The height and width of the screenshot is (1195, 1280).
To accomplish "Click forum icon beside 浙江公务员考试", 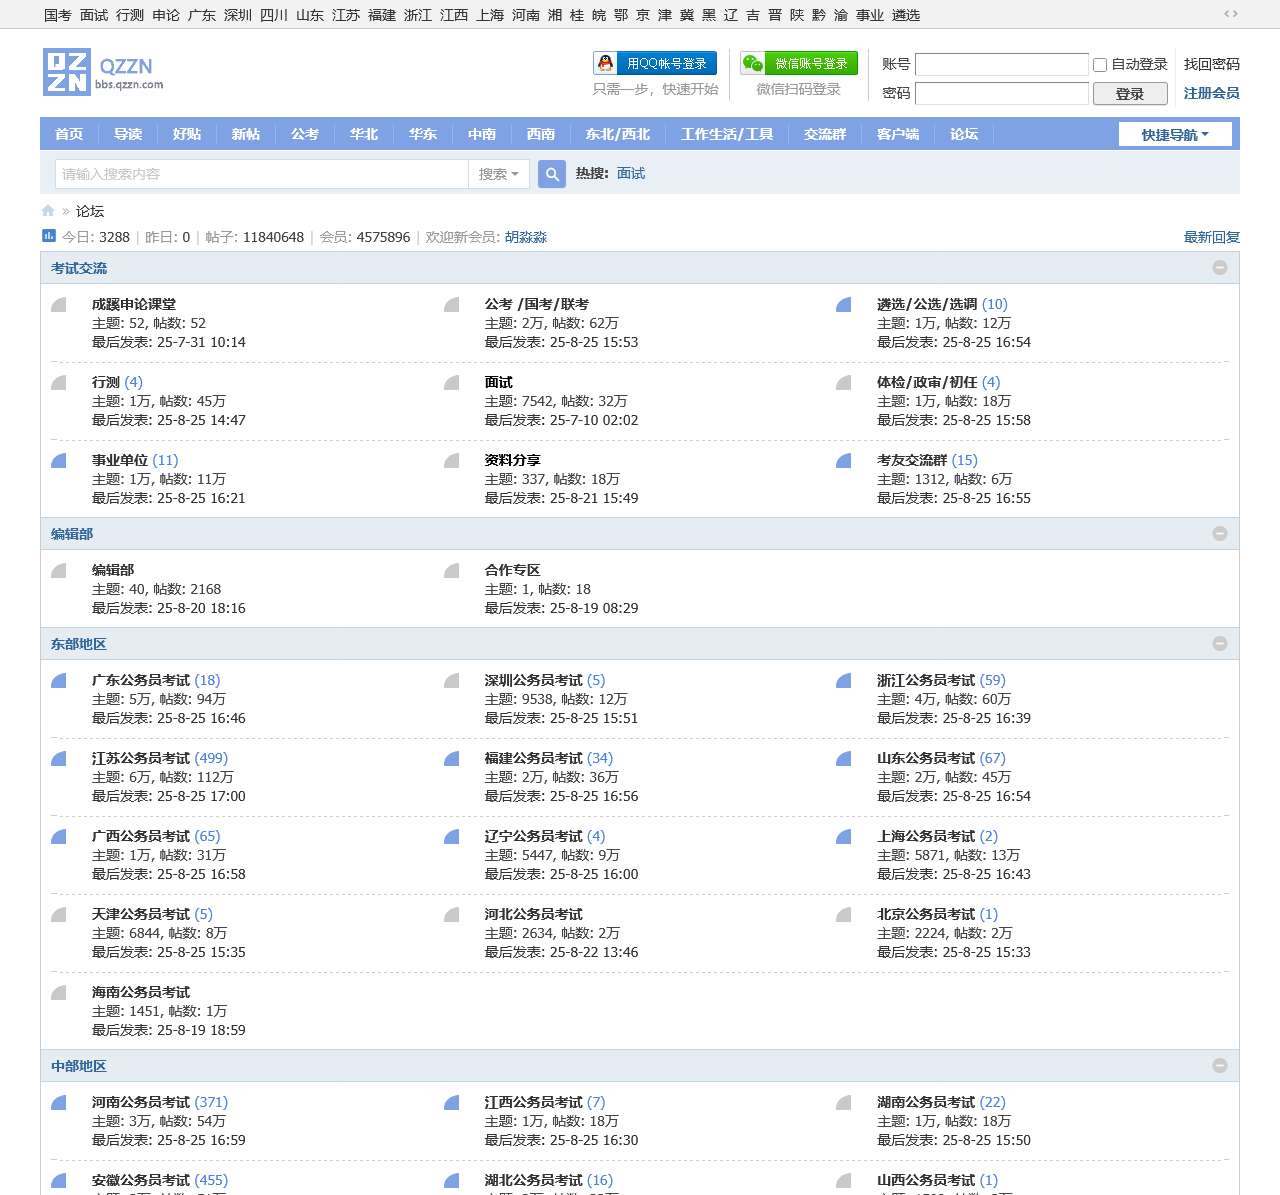I will tap(844, 681).
